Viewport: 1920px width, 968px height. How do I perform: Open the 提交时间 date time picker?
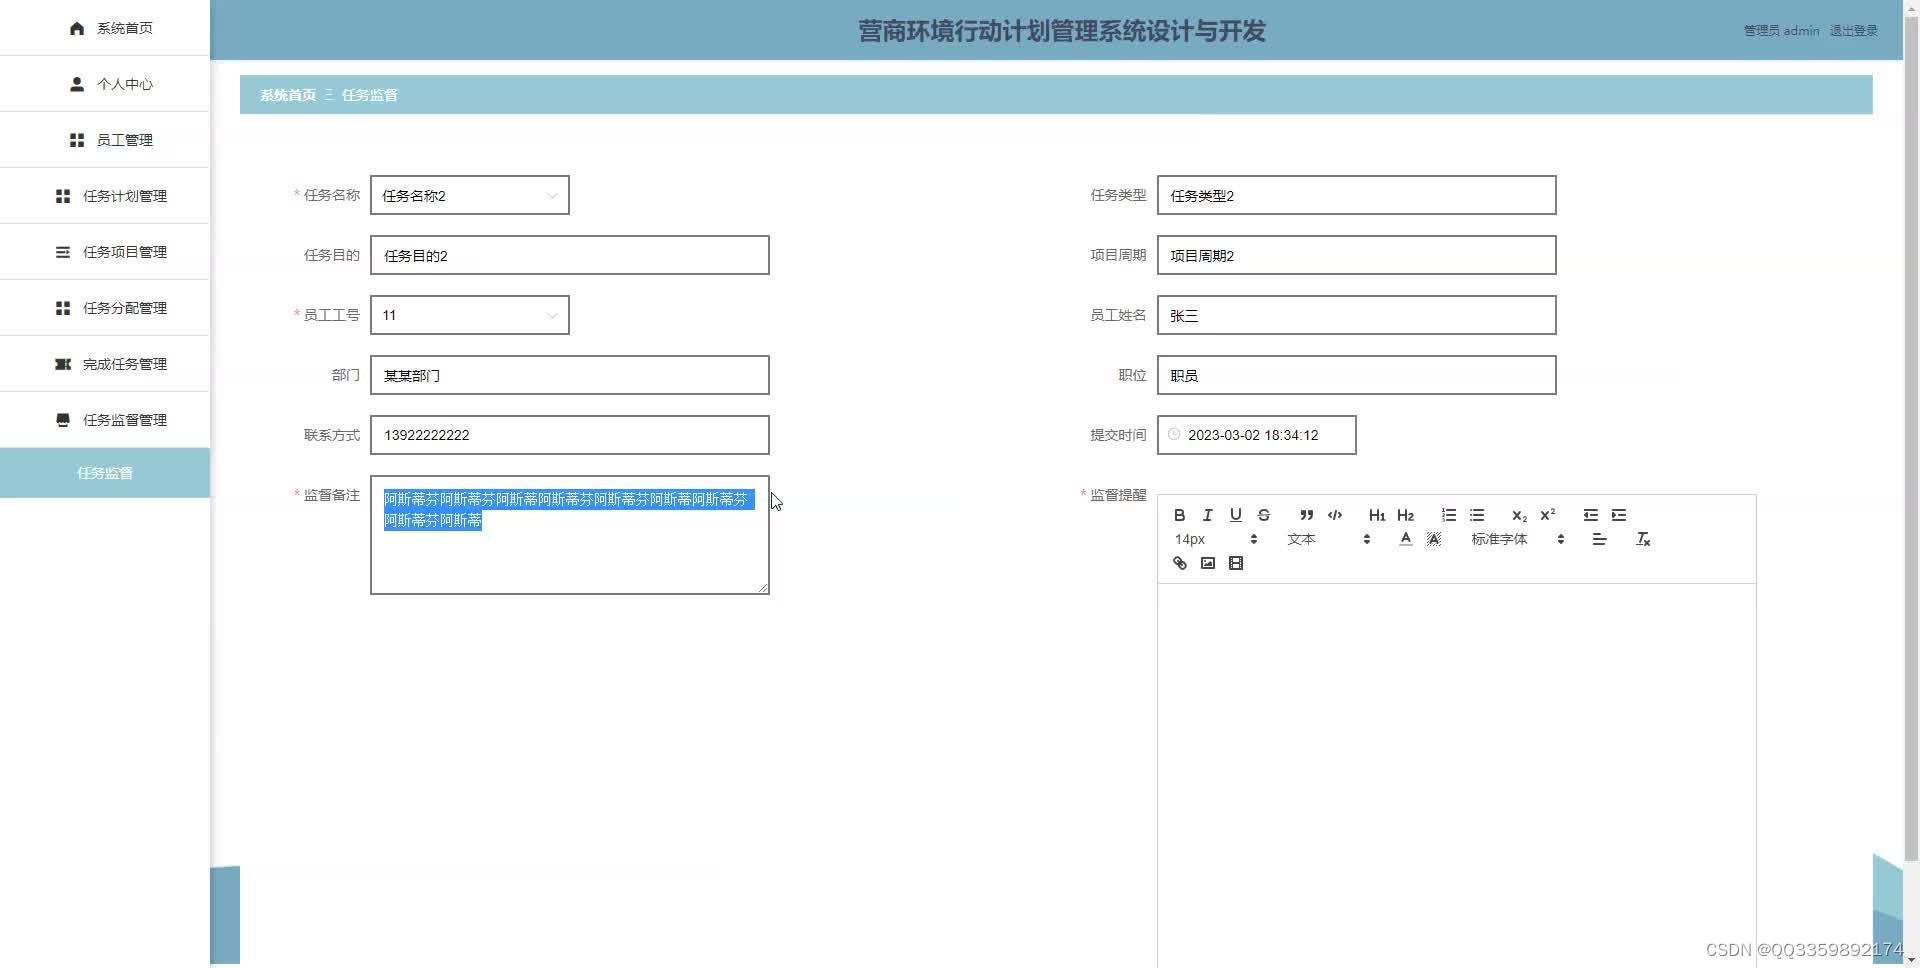(1256, 435)
